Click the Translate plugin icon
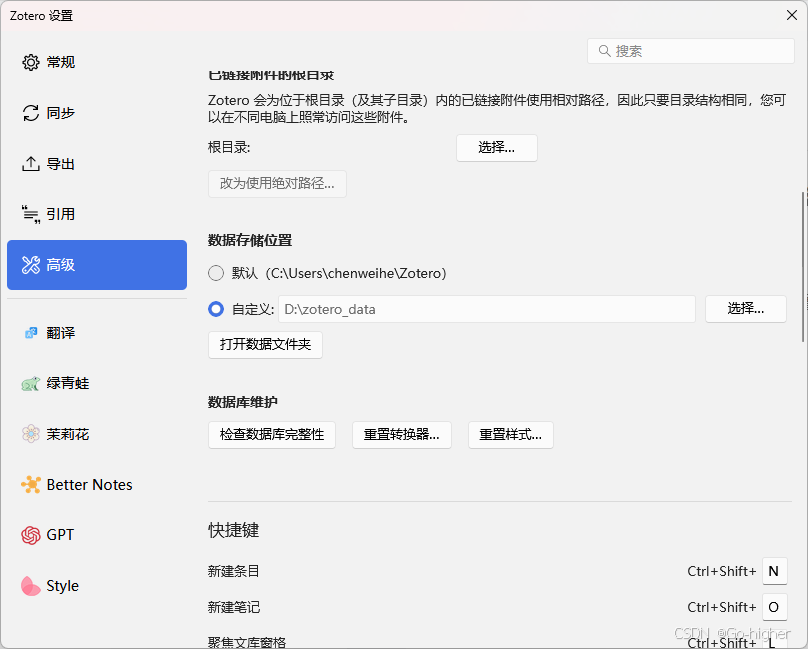 [31, 333]
